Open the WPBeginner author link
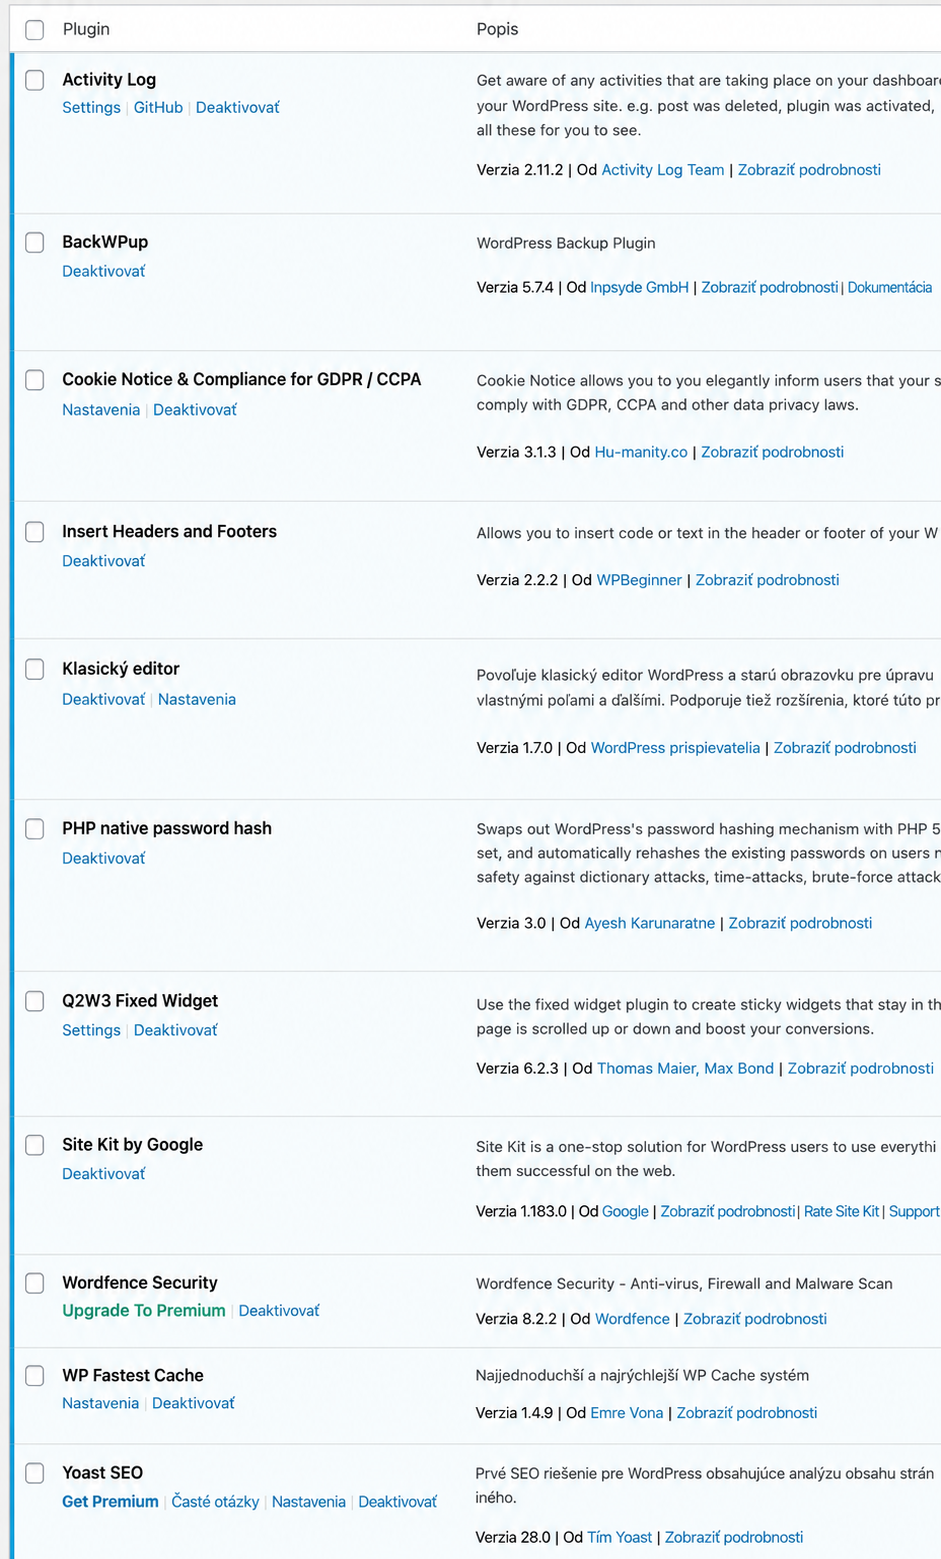The image size is (941, 1559). 639,580
